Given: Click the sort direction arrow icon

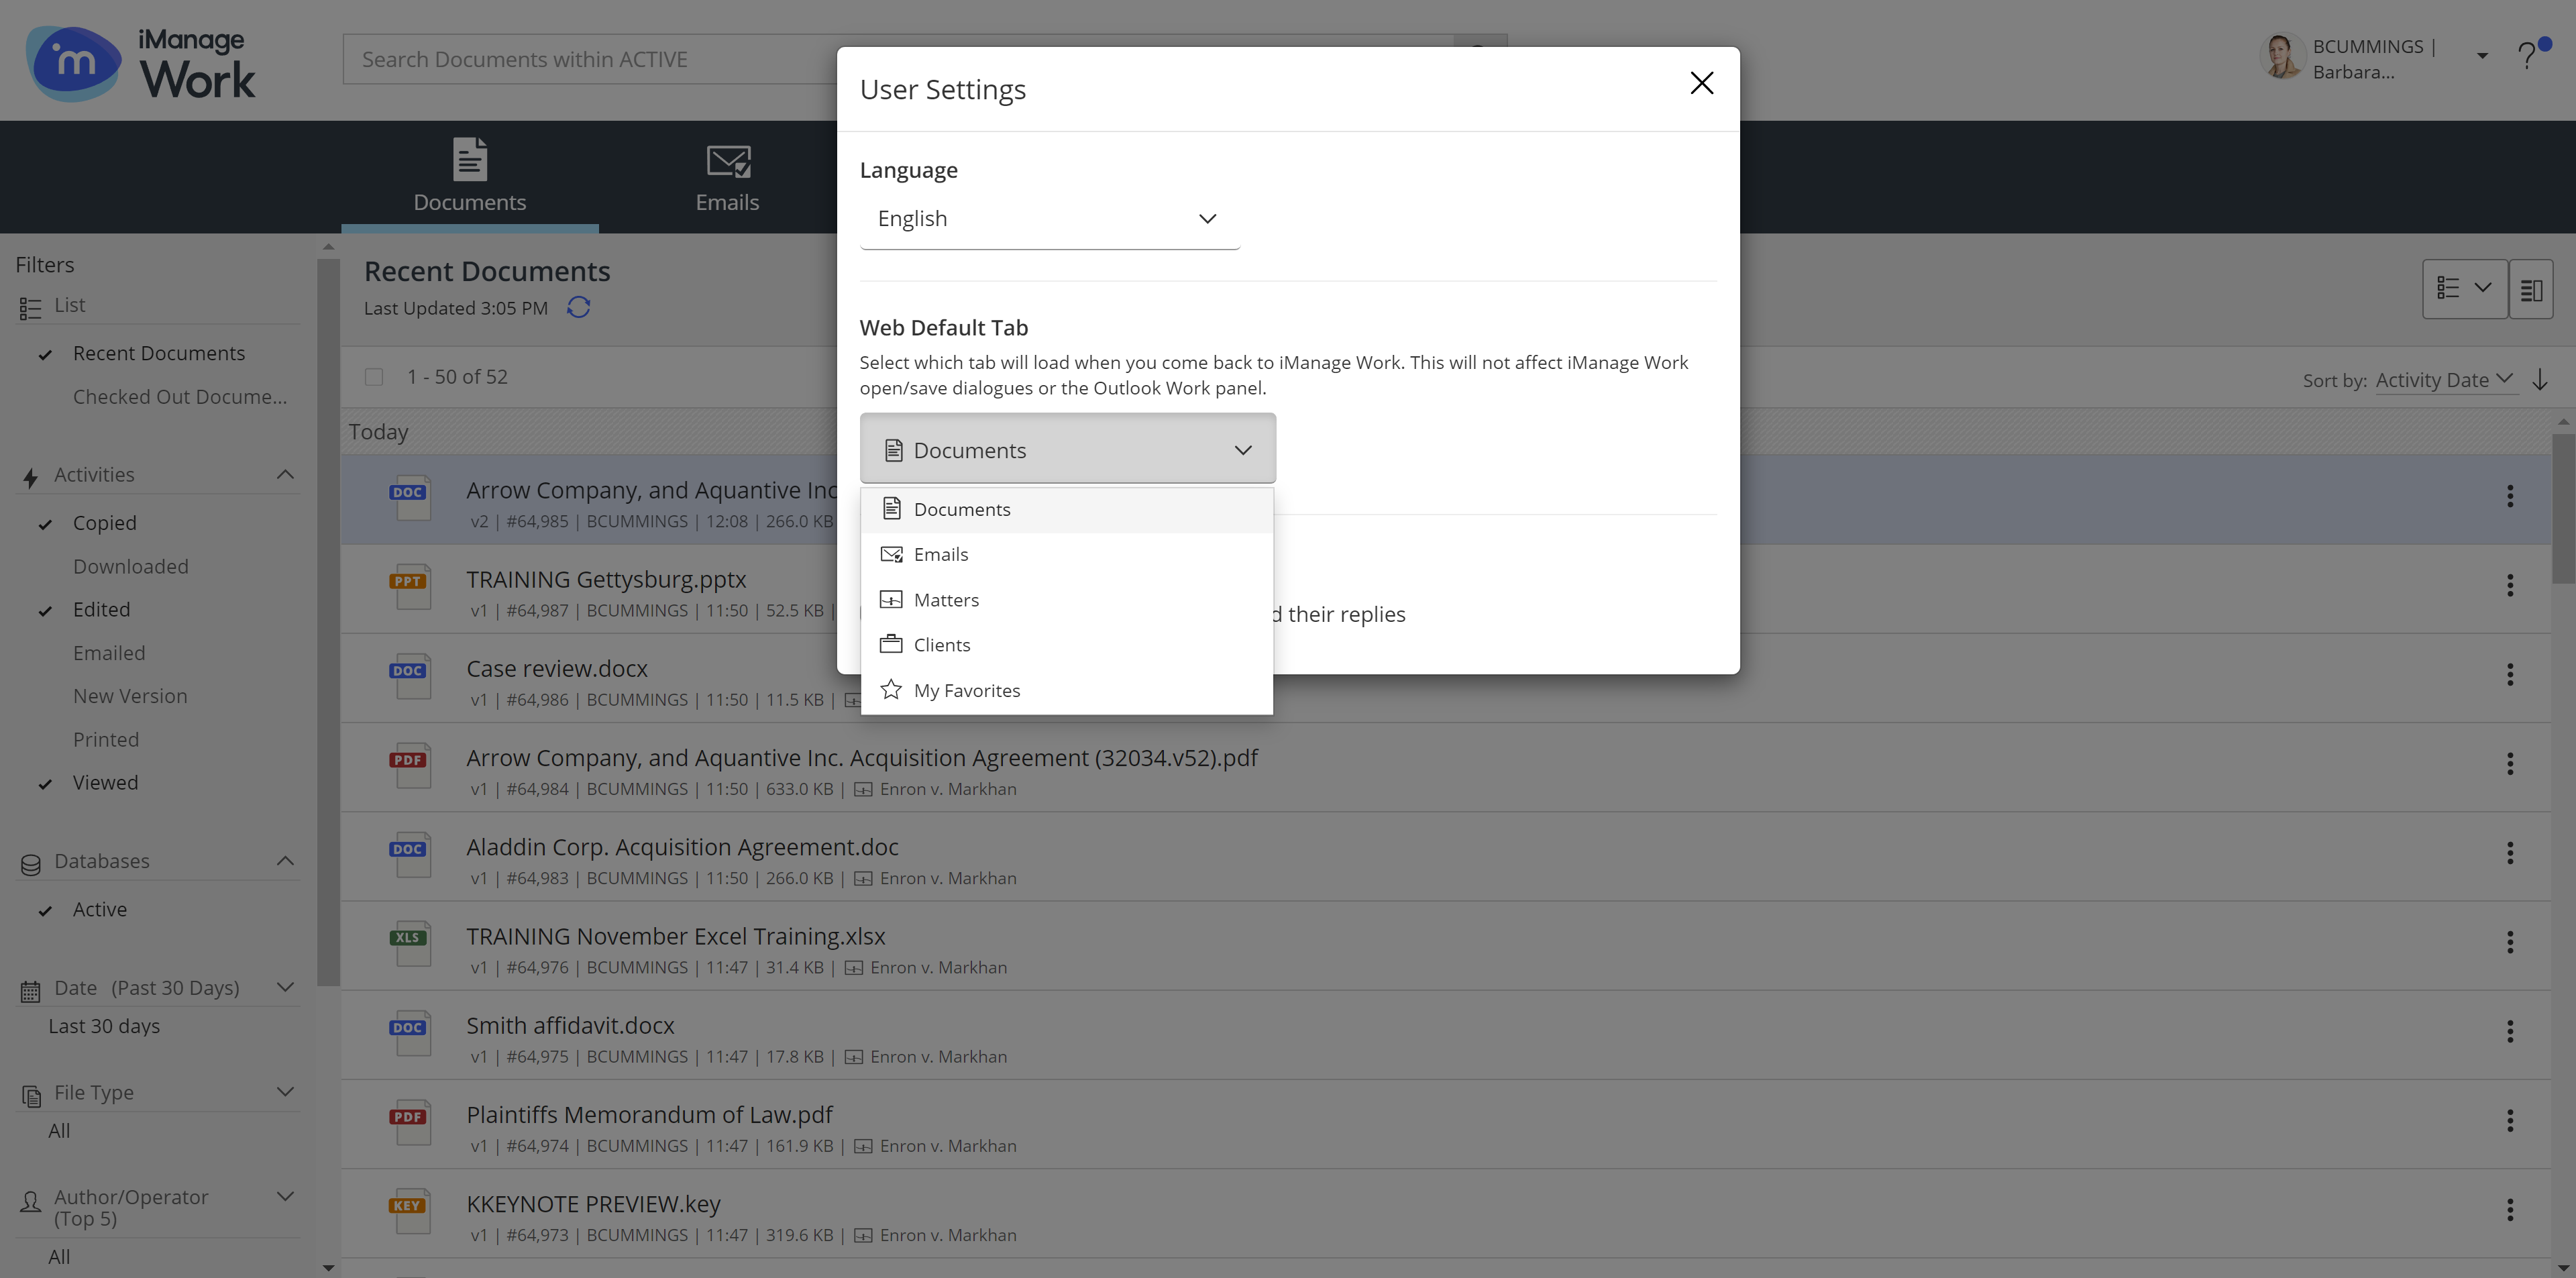Looking at the screenshot, I should point(2540,380).
